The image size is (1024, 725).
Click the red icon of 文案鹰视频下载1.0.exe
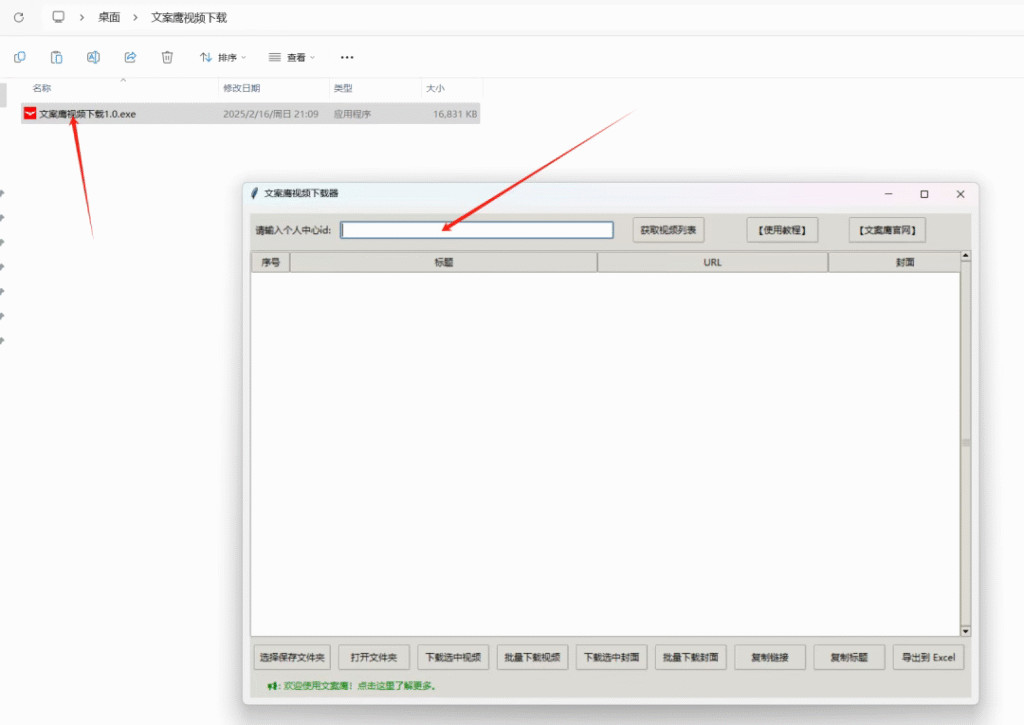click(x=30, y=114)
